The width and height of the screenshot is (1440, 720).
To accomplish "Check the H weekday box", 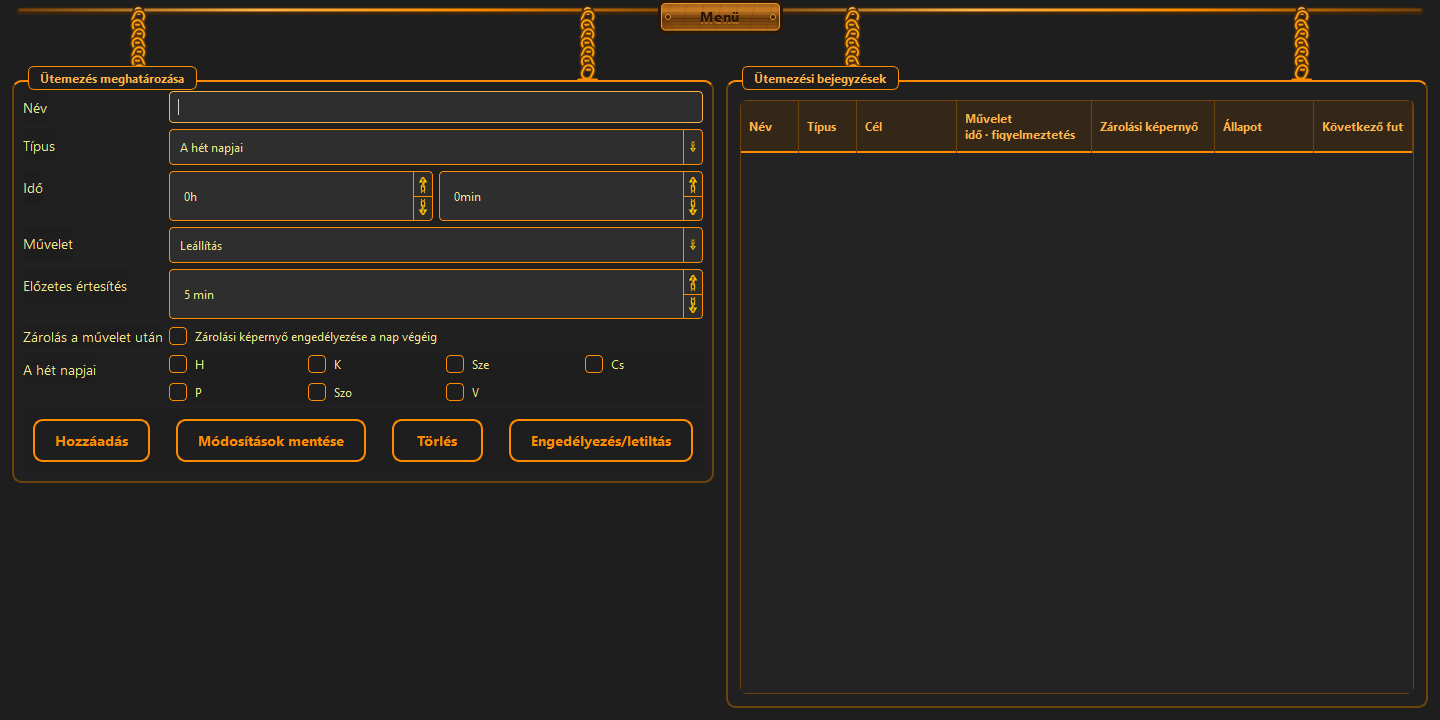I will [178, 364].
